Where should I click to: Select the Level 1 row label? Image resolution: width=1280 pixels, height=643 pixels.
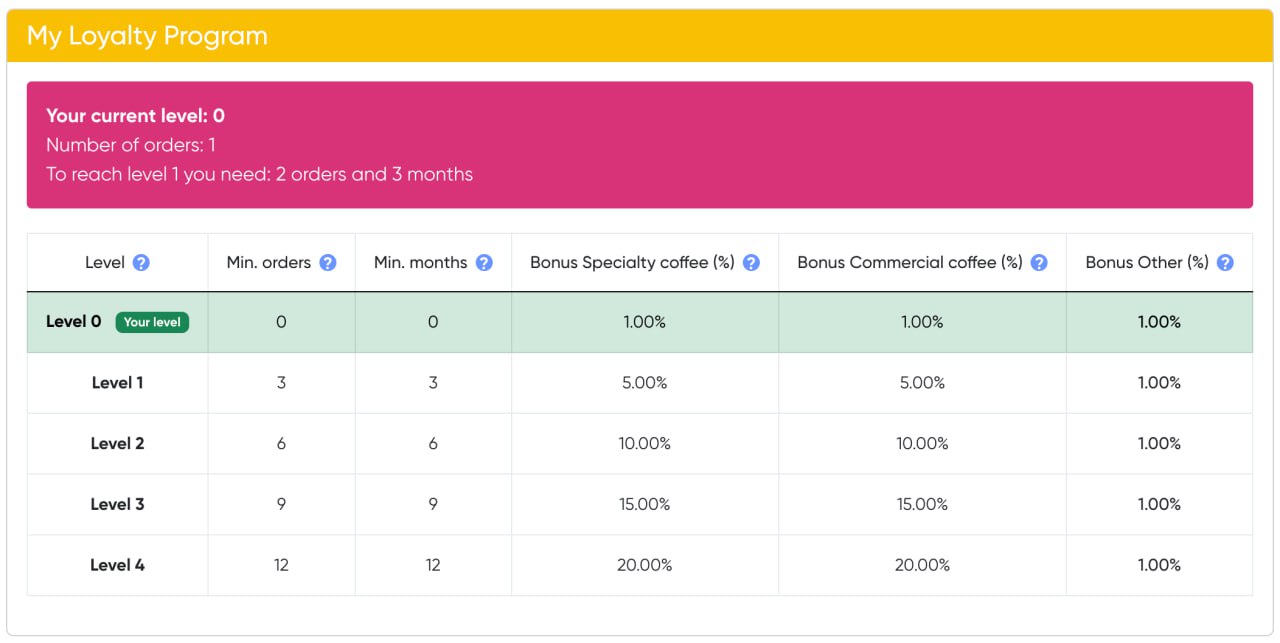click(x=117, y=383)
